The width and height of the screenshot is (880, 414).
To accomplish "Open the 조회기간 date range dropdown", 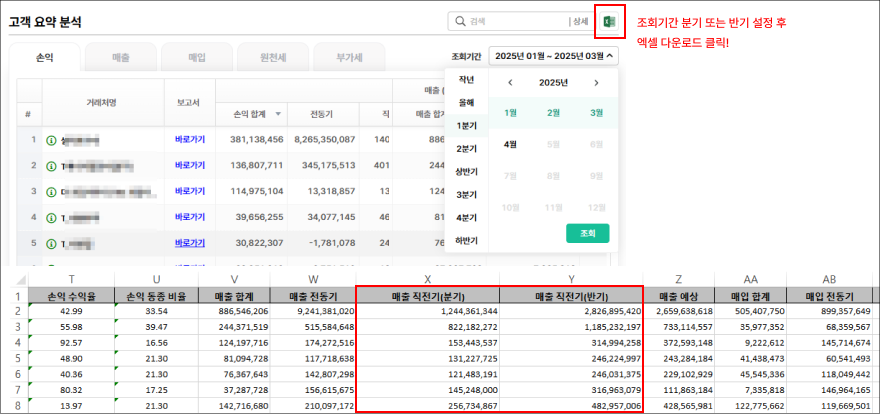I will (554, 57).
